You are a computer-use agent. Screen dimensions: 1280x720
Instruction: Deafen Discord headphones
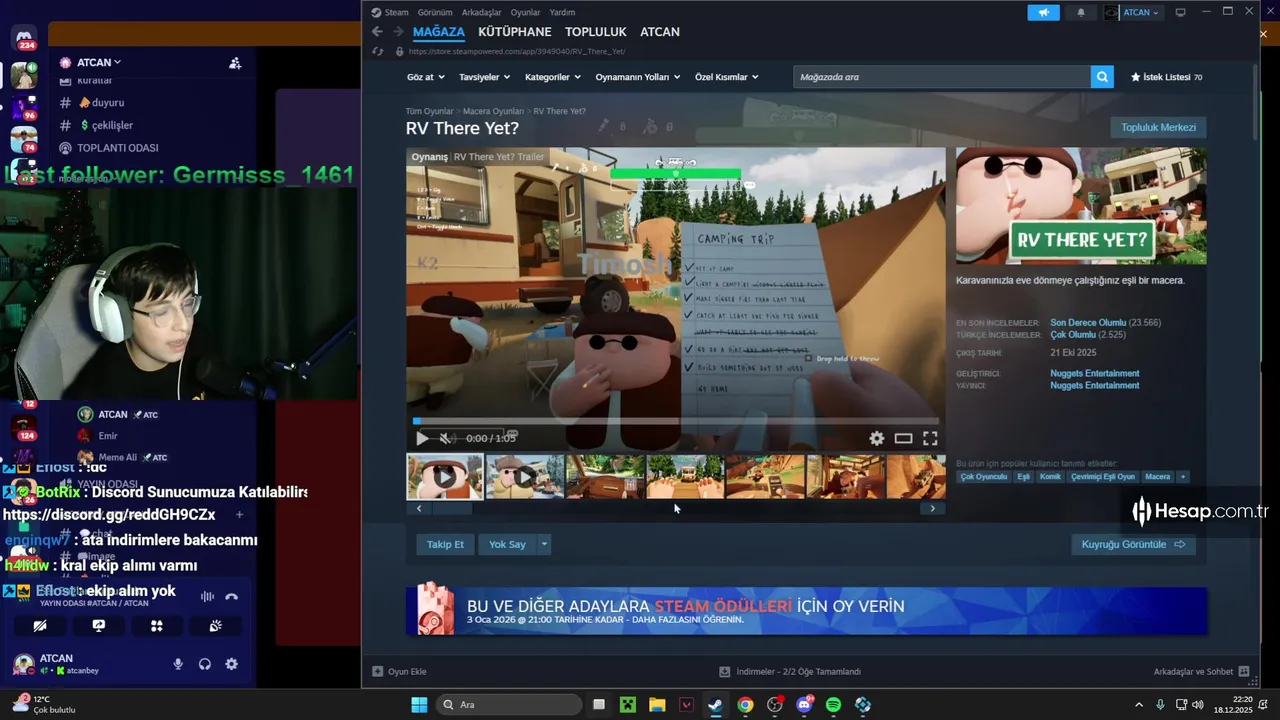click(205, 664)
